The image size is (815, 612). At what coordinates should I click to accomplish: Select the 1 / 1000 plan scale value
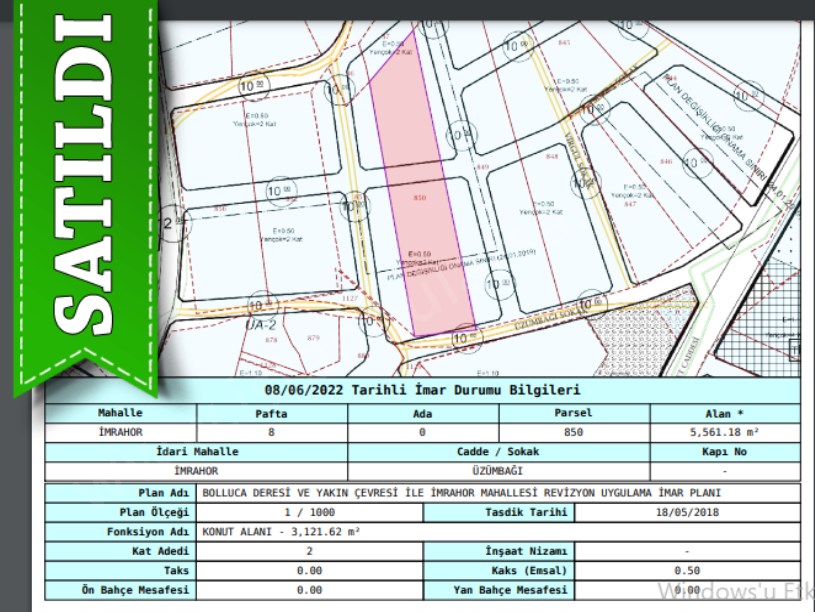310,512
